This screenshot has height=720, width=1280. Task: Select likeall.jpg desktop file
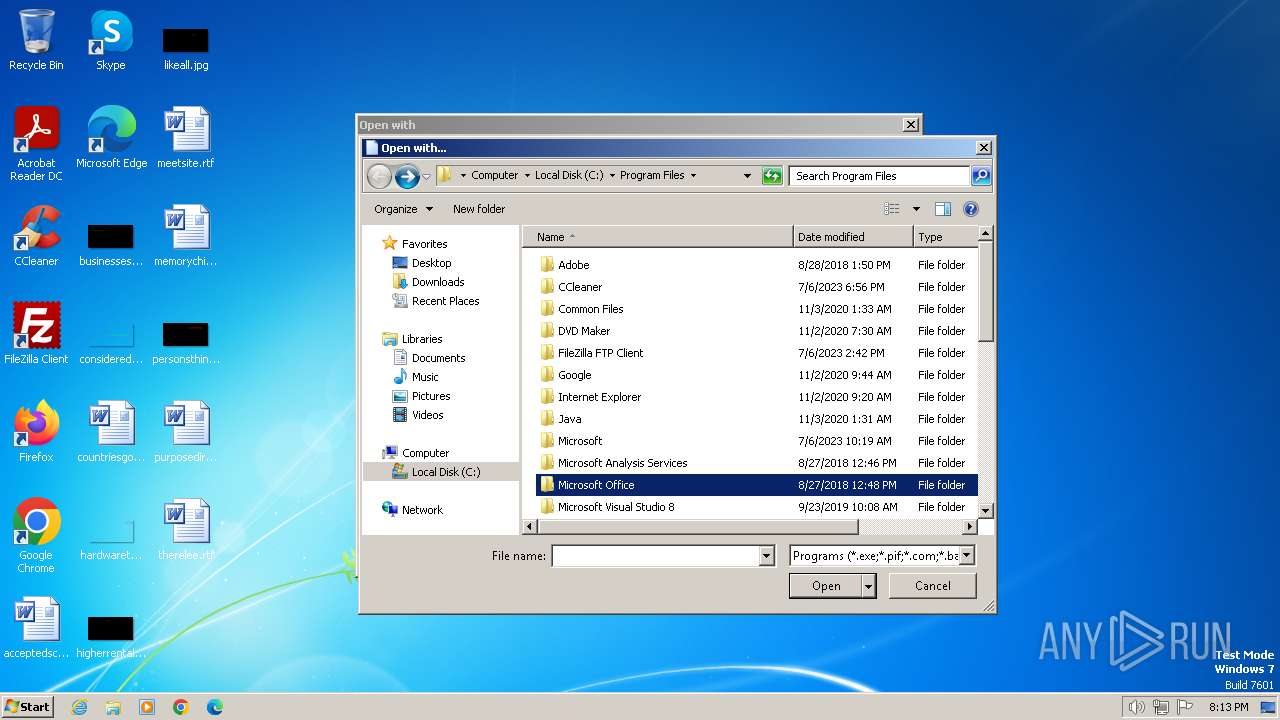(186, 48)
